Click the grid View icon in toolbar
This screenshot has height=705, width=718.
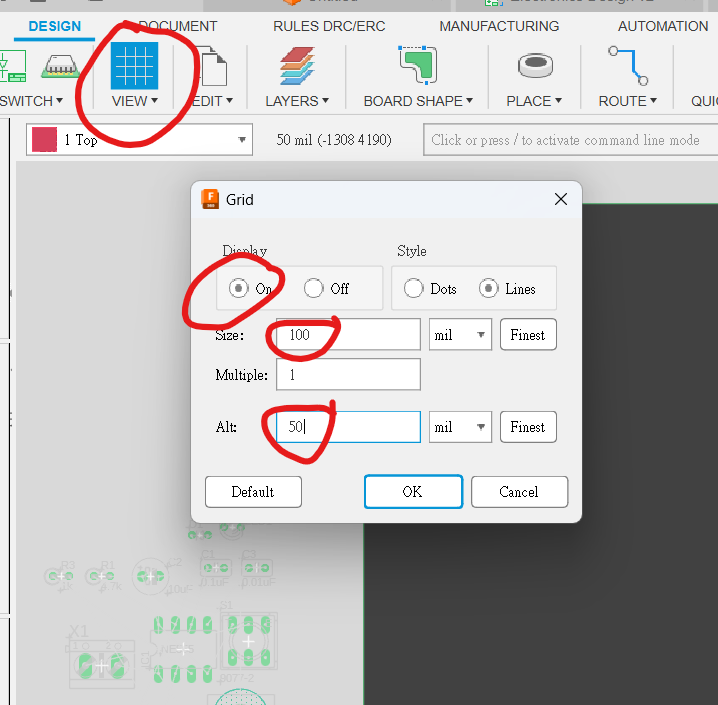tap(134, 66)
